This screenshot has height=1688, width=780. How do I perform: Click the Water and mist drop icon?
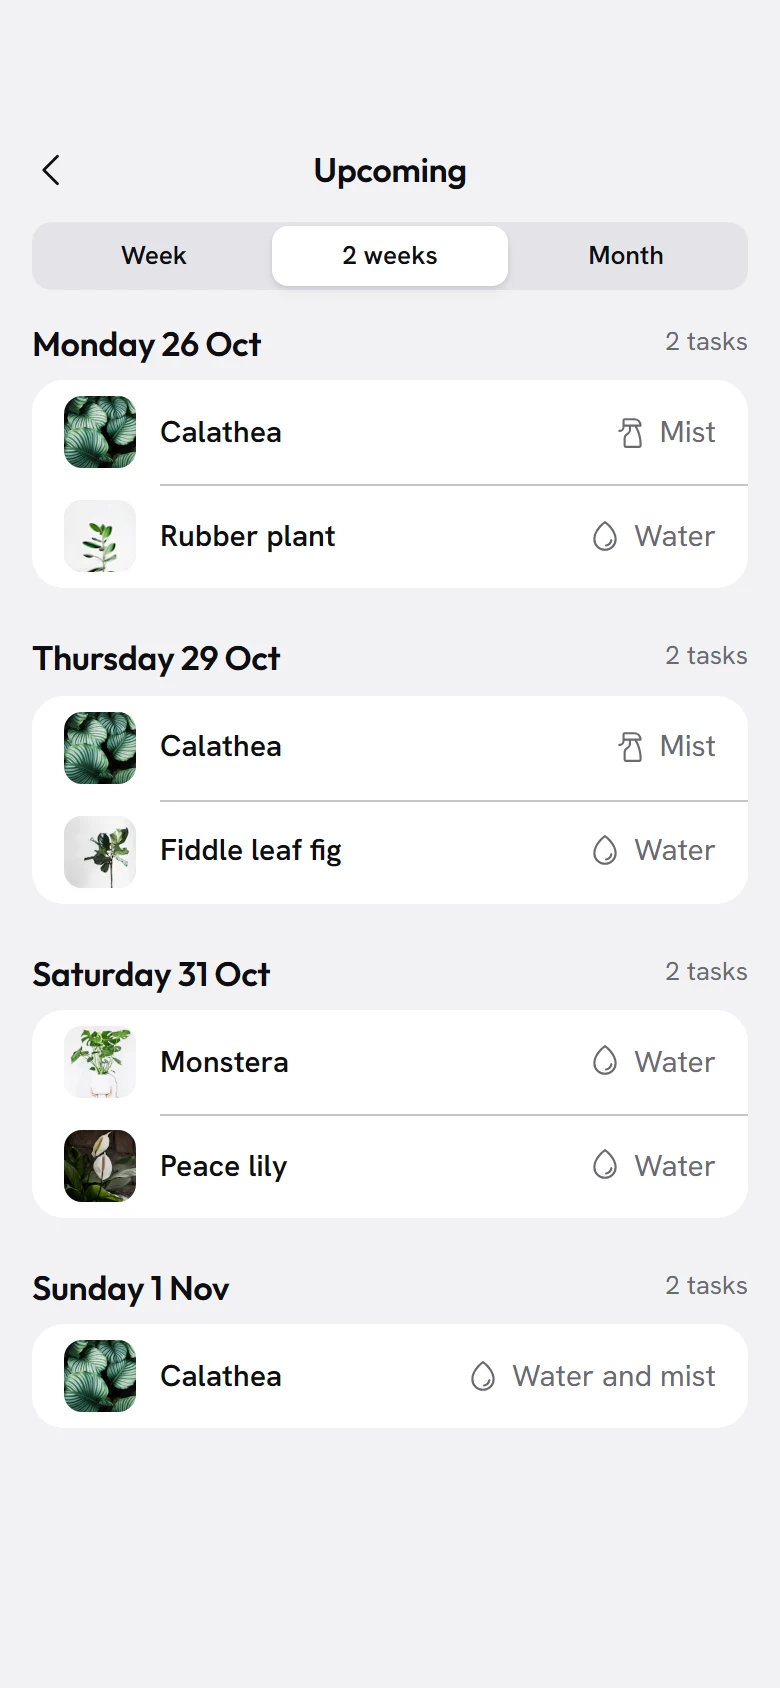[483, 1376]
